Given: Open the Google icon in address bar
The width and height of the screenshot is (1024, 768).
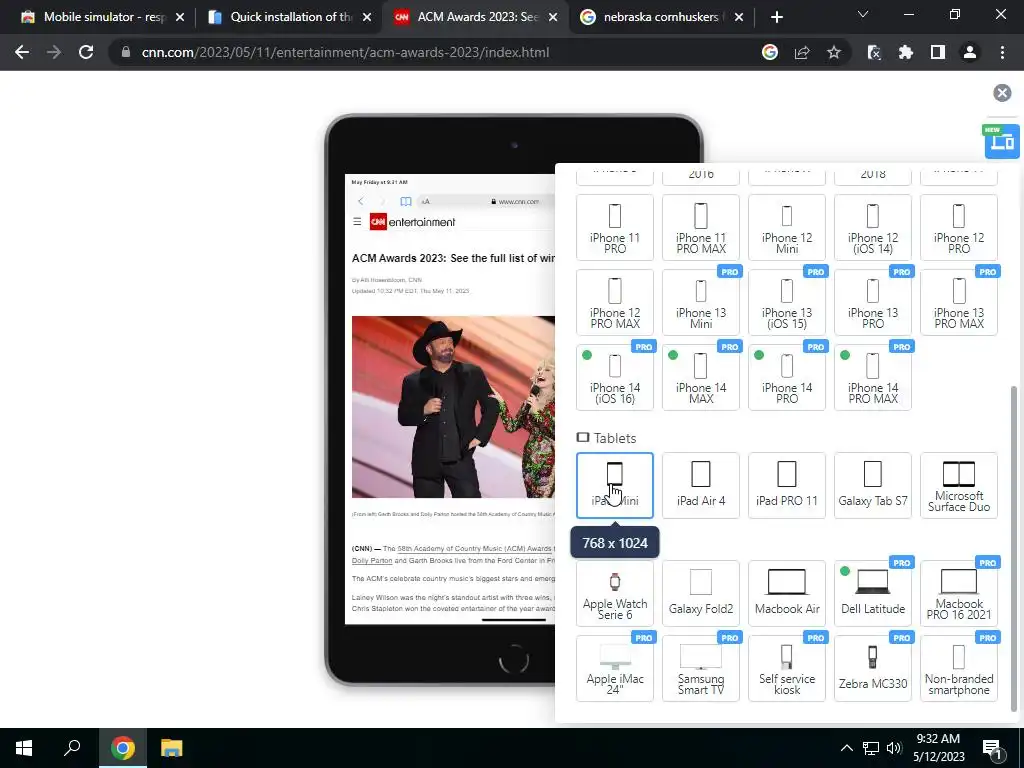Looking at the screenshot, I should click(x=770, y=52).
